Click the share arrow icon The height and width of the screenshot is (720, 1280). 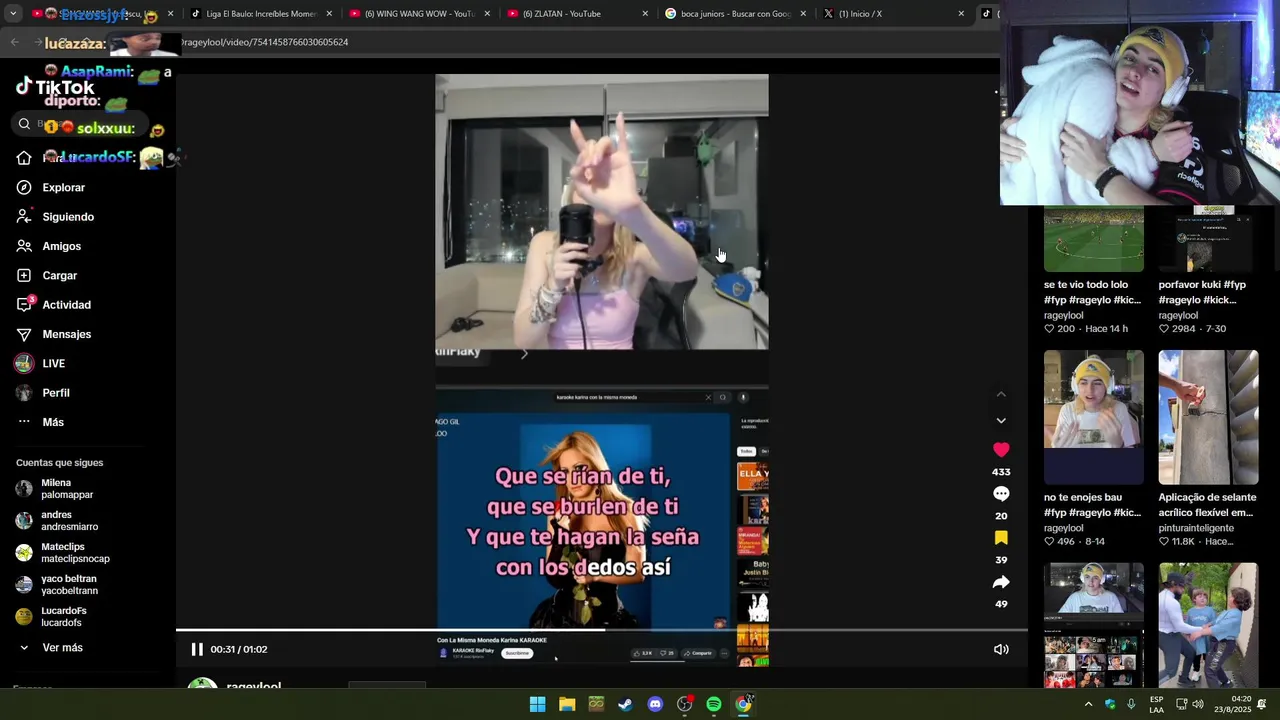click(1001, 582)
